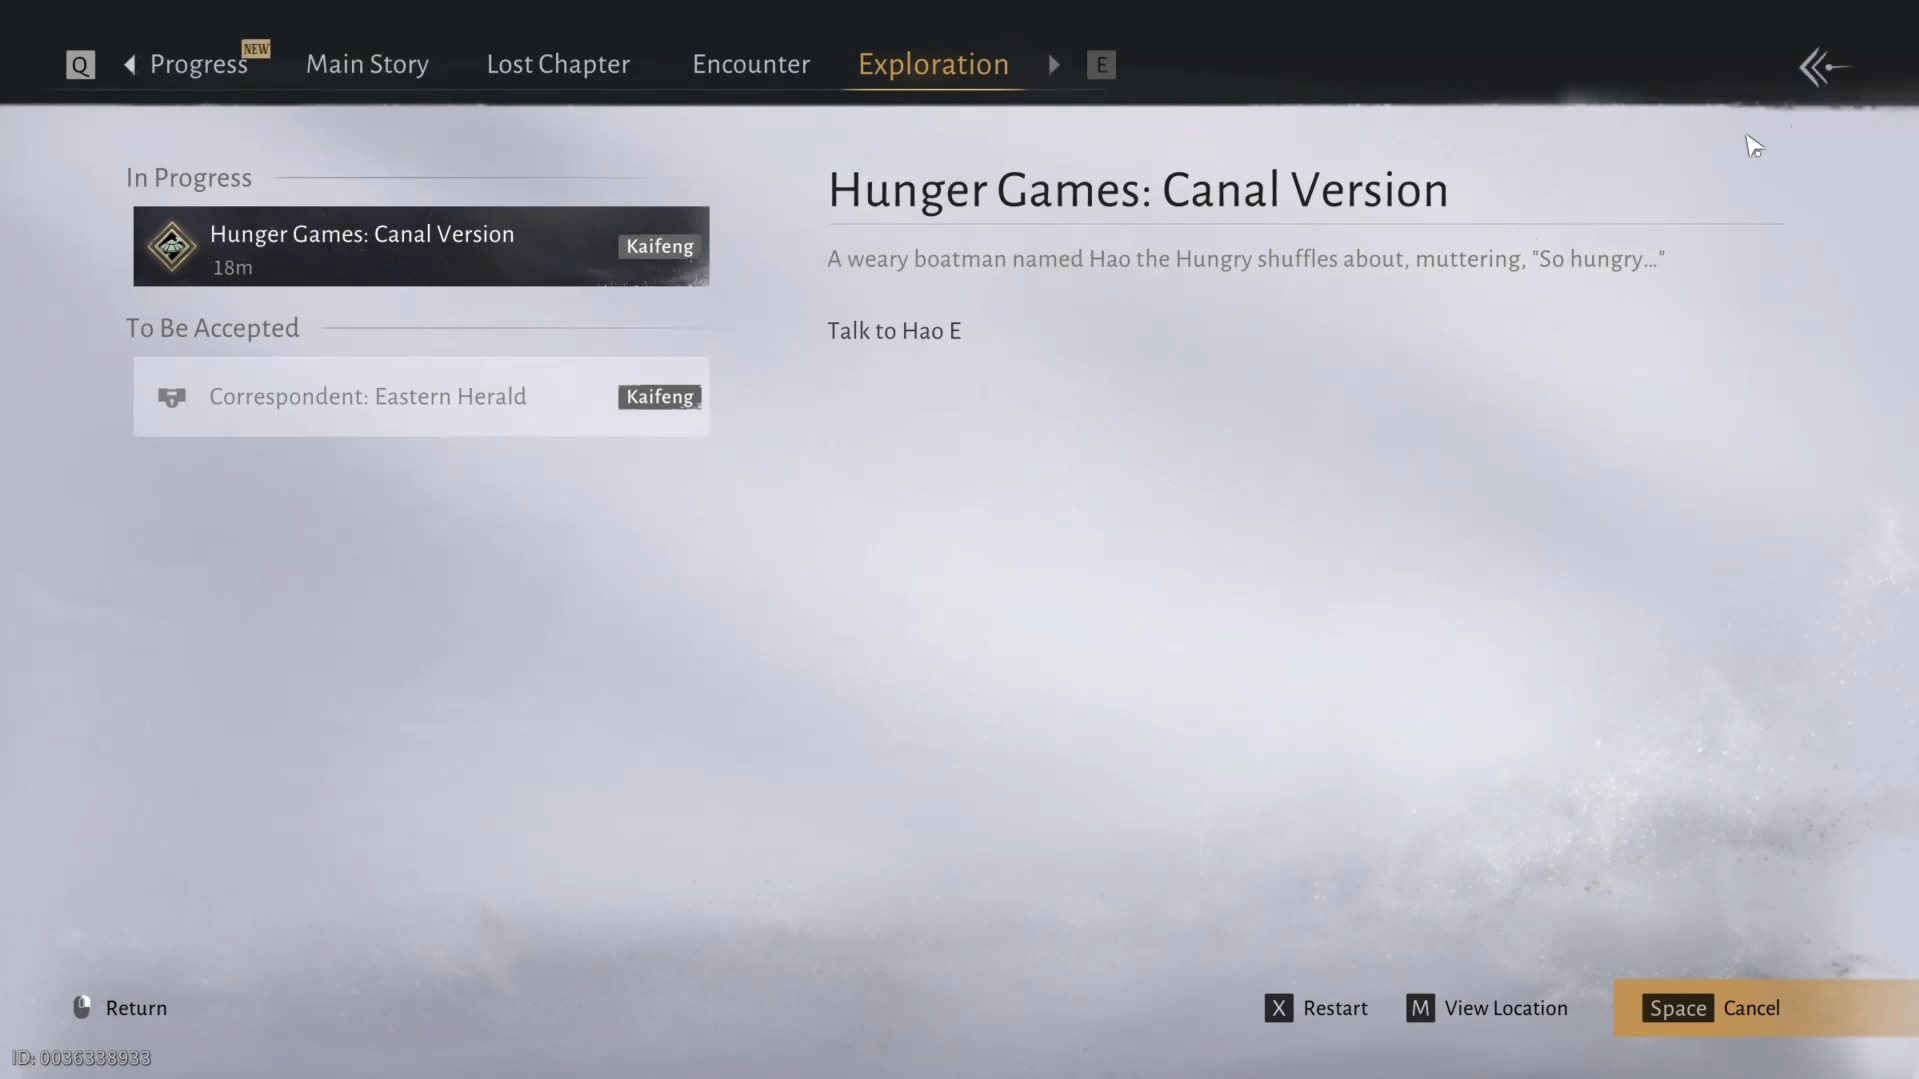Screen dimensions: 1919x1079
Task: Select the Encounter tab
Action: pos(751,64)
